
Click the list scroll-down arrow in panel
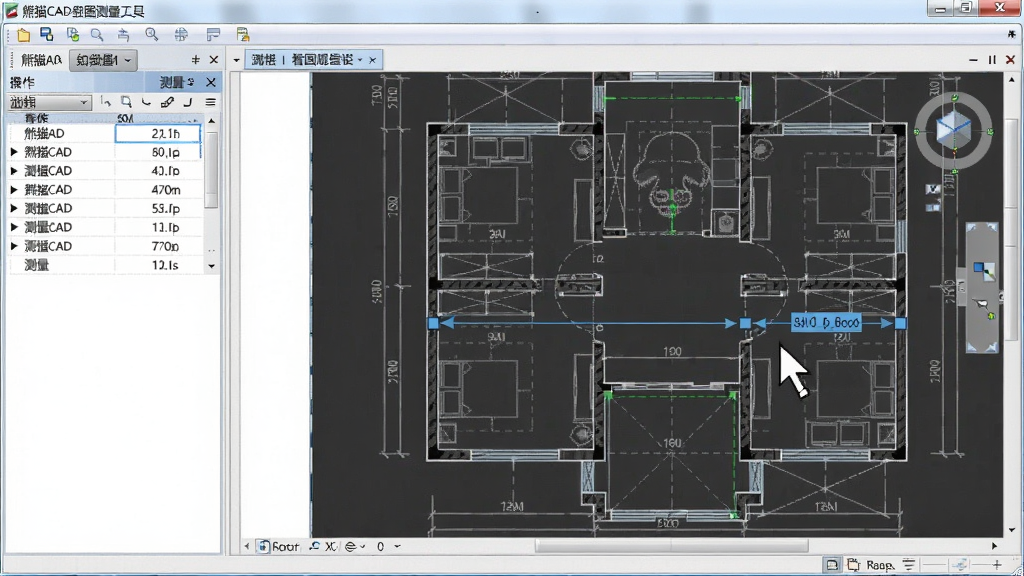tap(212, 266)
